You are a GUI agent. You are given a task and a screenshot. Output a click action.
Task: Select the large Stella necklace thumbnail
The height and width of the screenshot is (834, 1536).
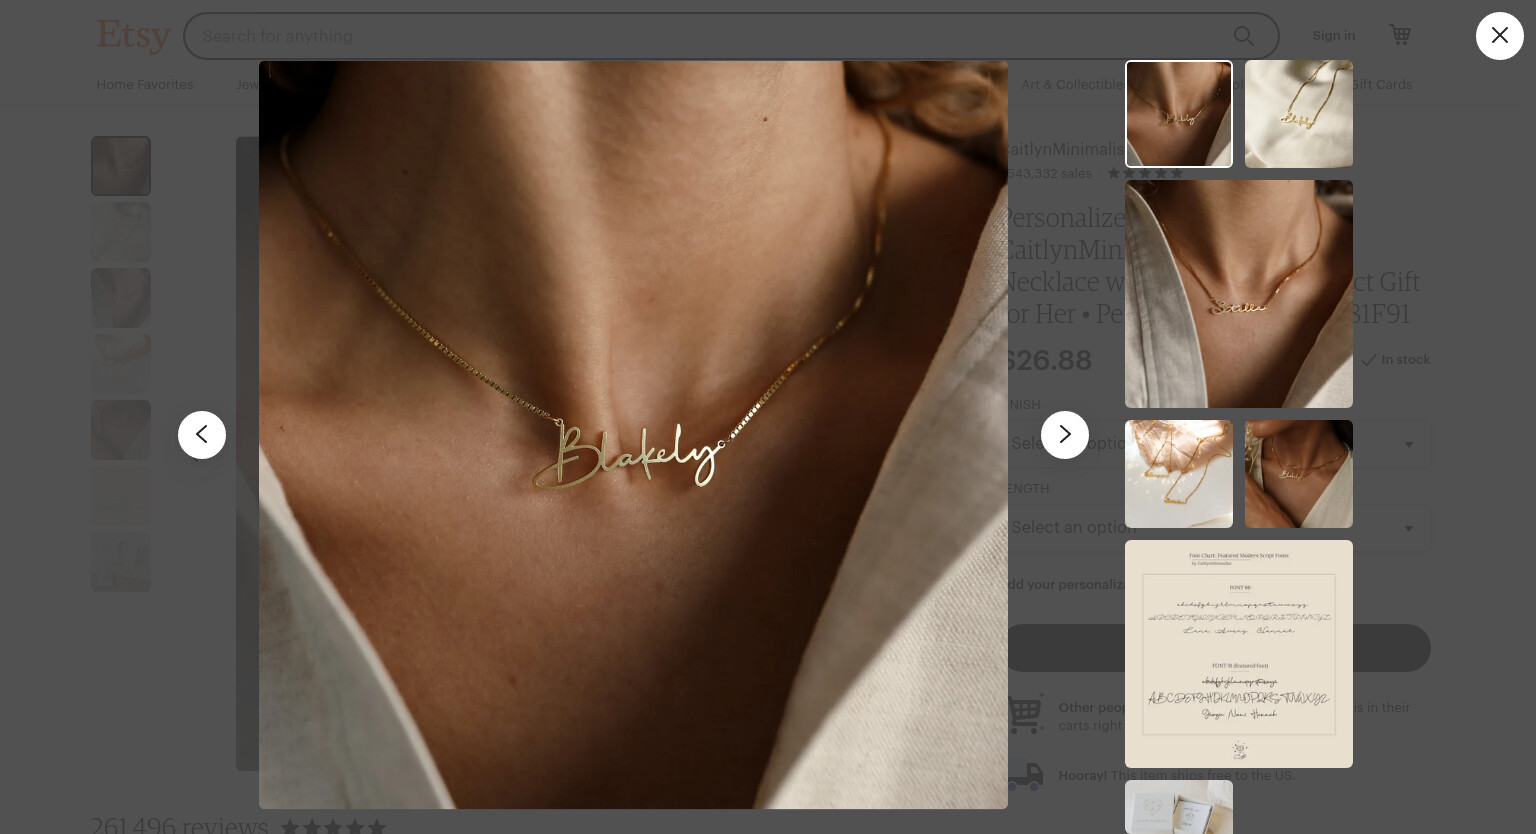1239,294
